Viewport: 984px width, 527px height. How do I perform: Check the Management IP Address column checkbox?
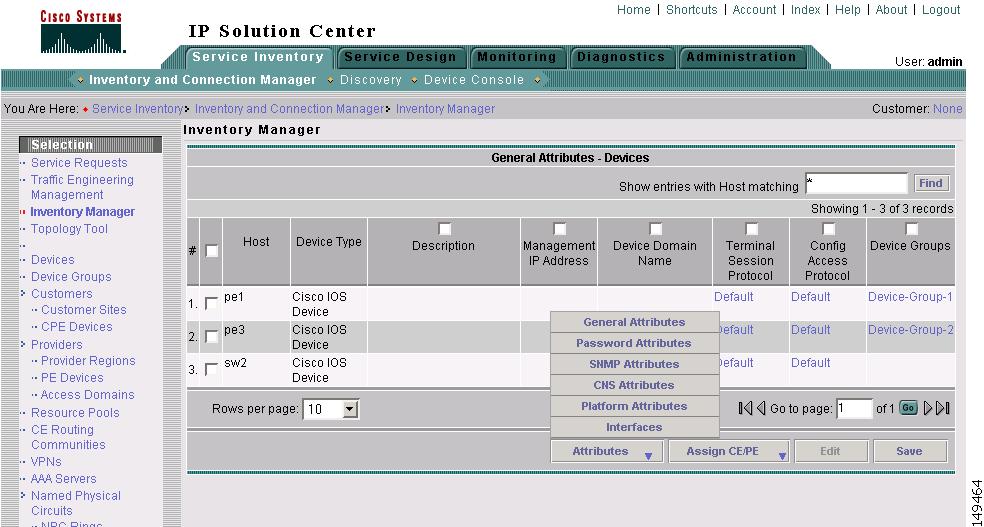coord(559,228)
